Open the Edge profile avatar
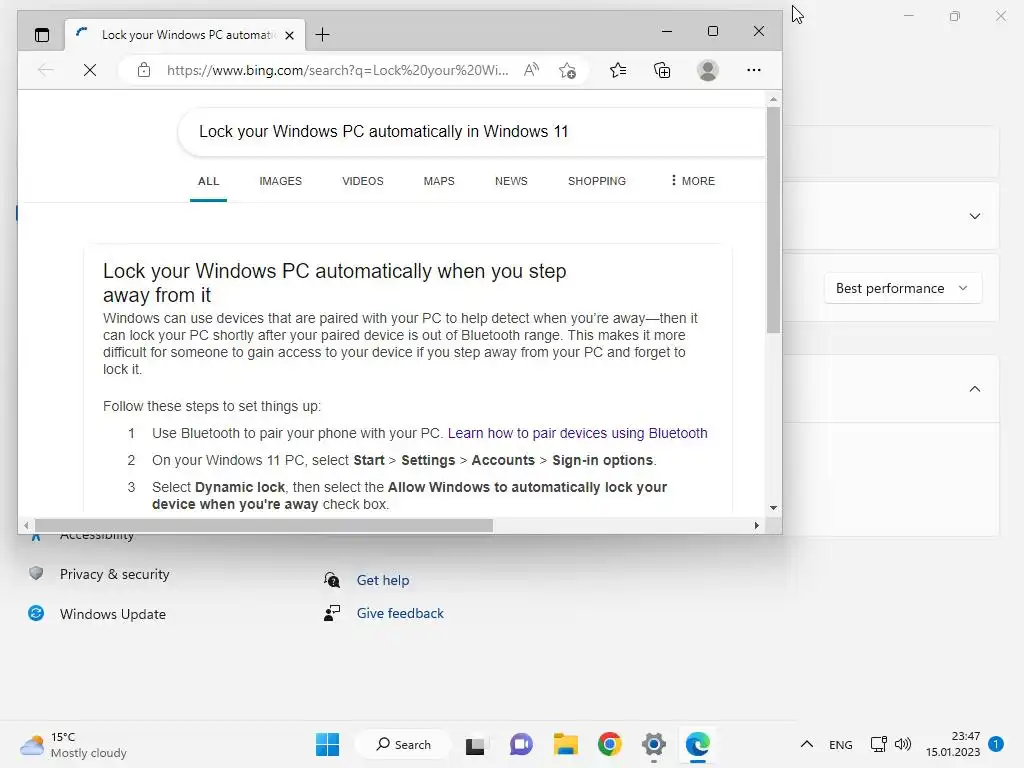This screenshot has width=1024, height=768. [707, 70]
